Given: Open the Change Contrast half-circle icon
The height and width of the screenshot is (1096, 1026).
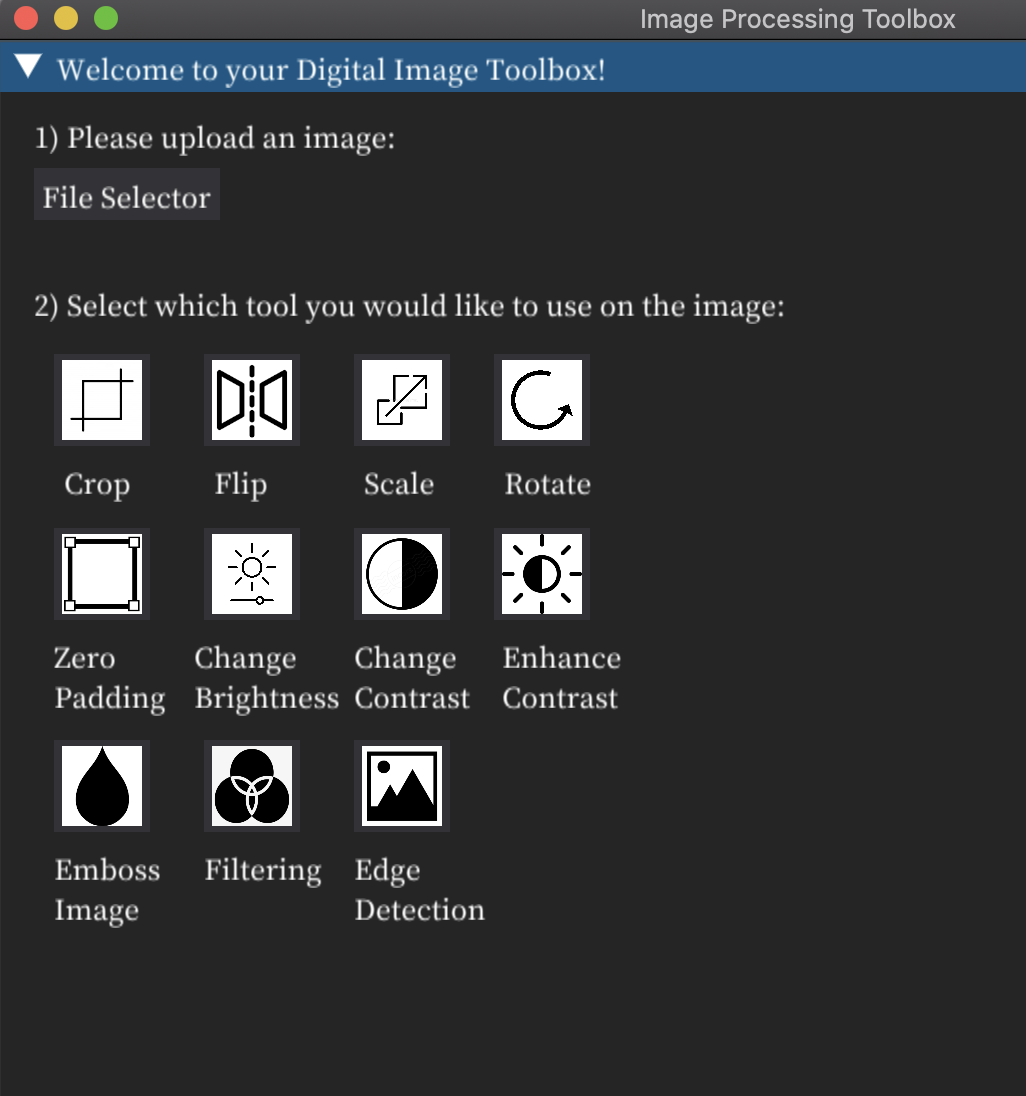Looking at the screenshot, I should 401,573.
